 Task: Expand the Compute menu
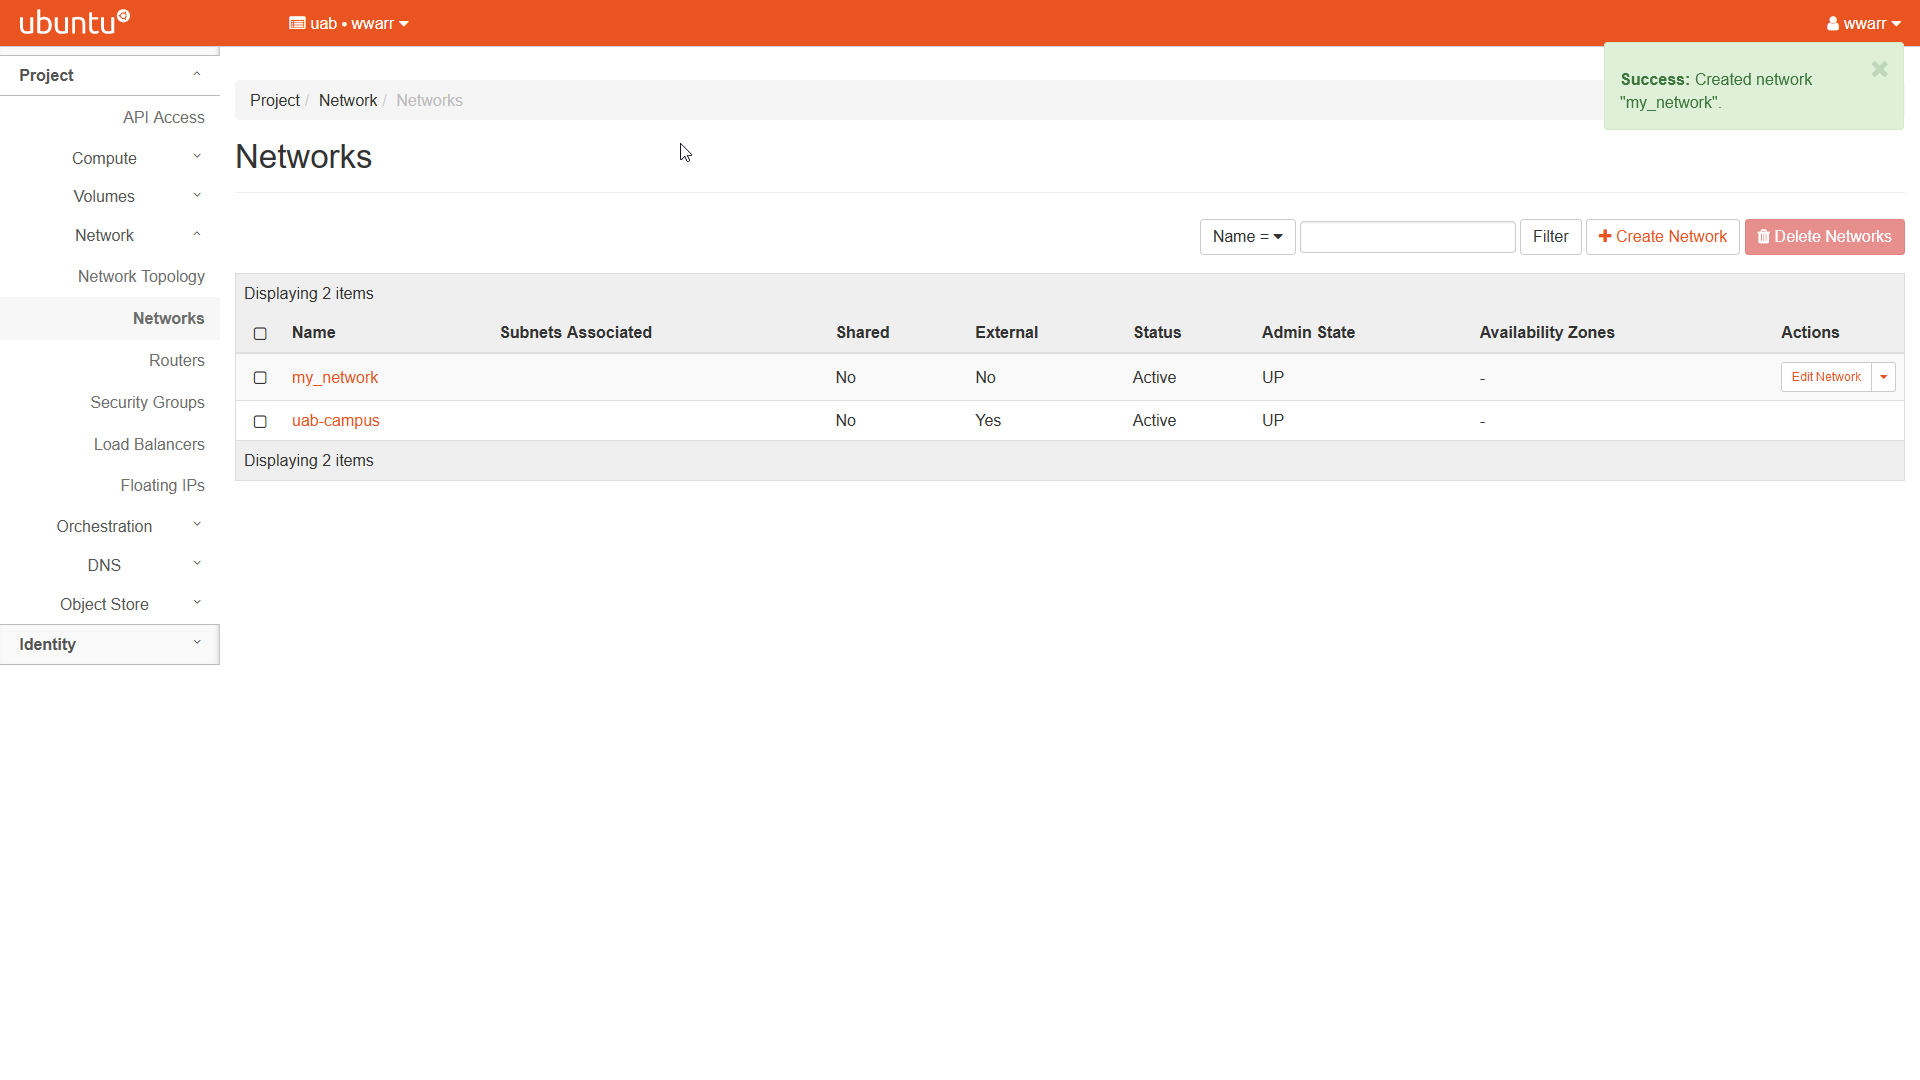coord(110,158)
